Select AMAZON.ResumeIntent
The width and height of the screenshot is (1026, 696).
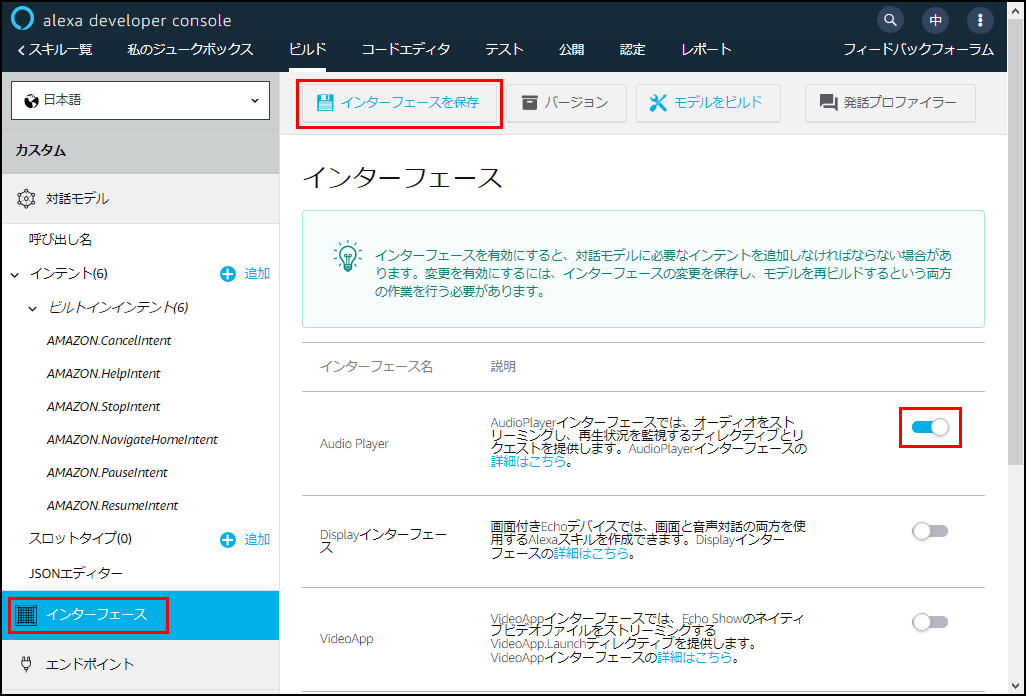click(x=112, y=506)
